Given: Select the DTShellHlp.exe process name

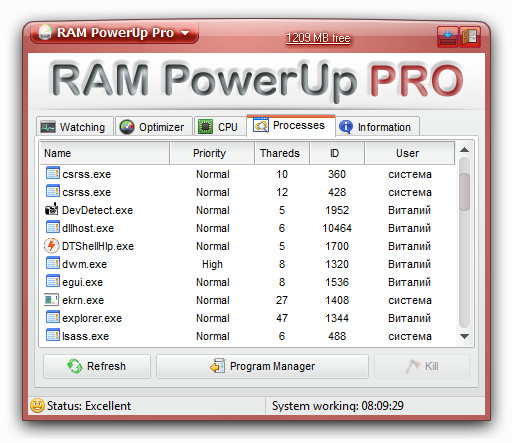Looking at the screenshot, I should point(98,246).
